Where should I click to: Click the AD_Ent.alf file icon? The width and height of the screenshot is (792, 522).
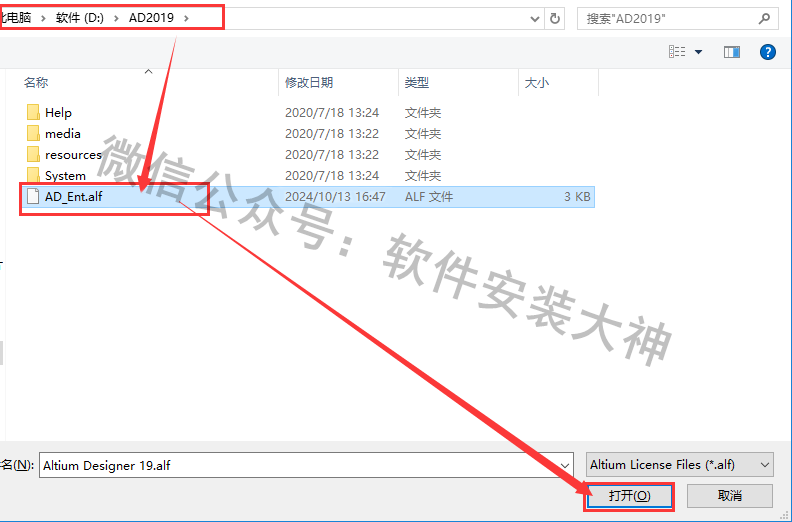click(x=33, y=196)
